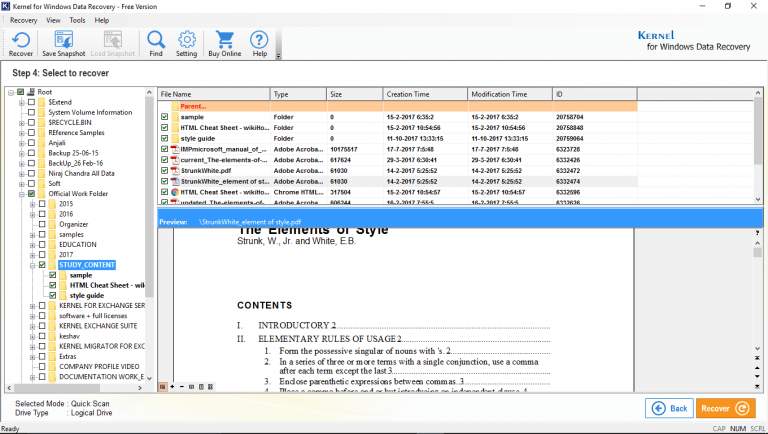Click the folder tree vertical scrollbar
This screenshot has width=768, height=434.
click(149, 235)
